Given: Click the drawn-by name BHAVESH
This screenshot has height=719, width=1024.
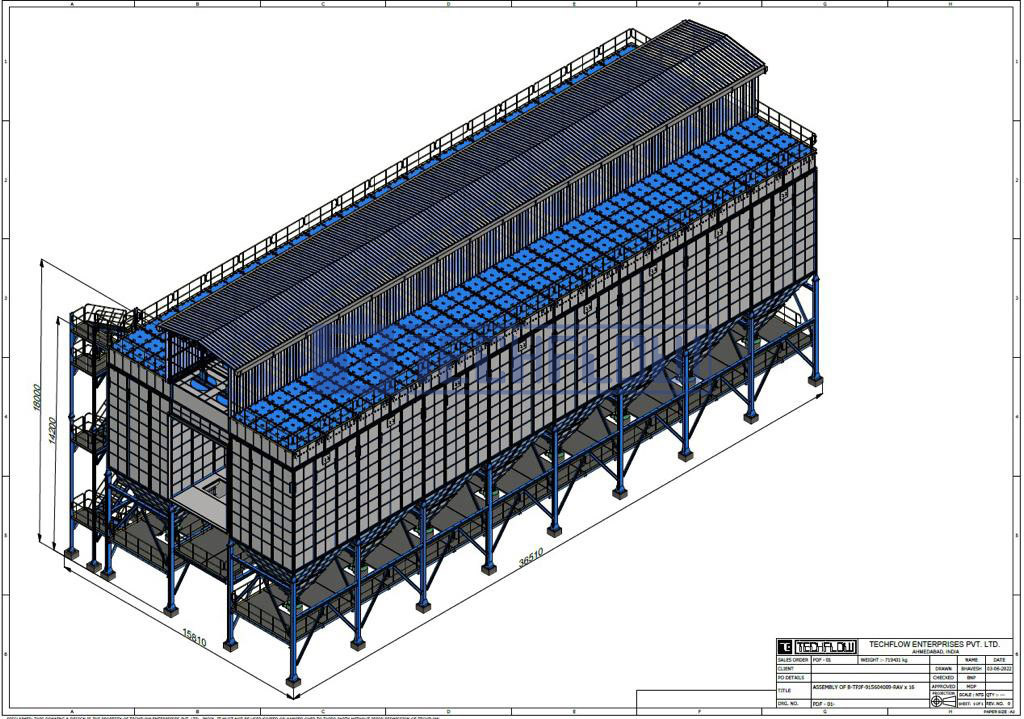Looking at the screenshot, I should point(971,669).
